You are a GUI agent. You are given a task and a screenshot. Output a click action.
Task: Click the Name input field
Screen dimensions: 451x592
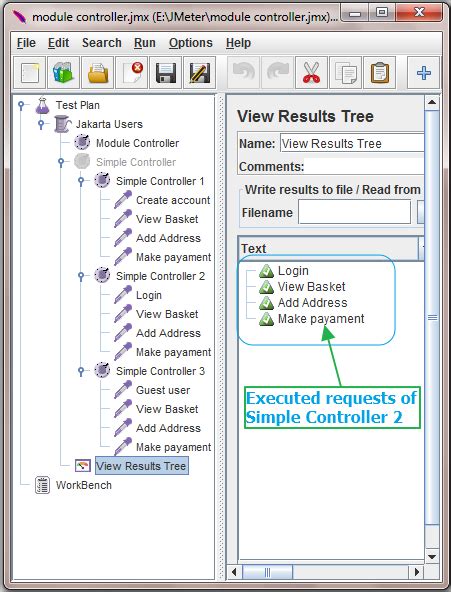(352, 143)
